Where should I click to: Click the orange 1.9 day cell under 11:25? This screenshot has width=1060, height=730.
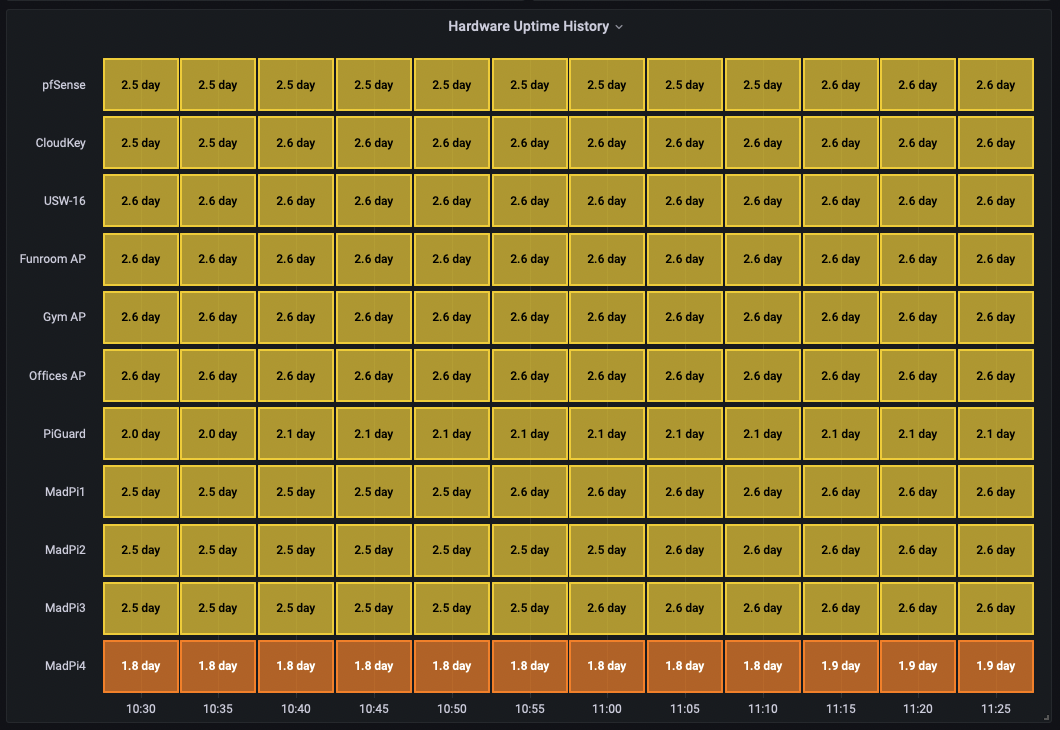click(x=995, y=665)
